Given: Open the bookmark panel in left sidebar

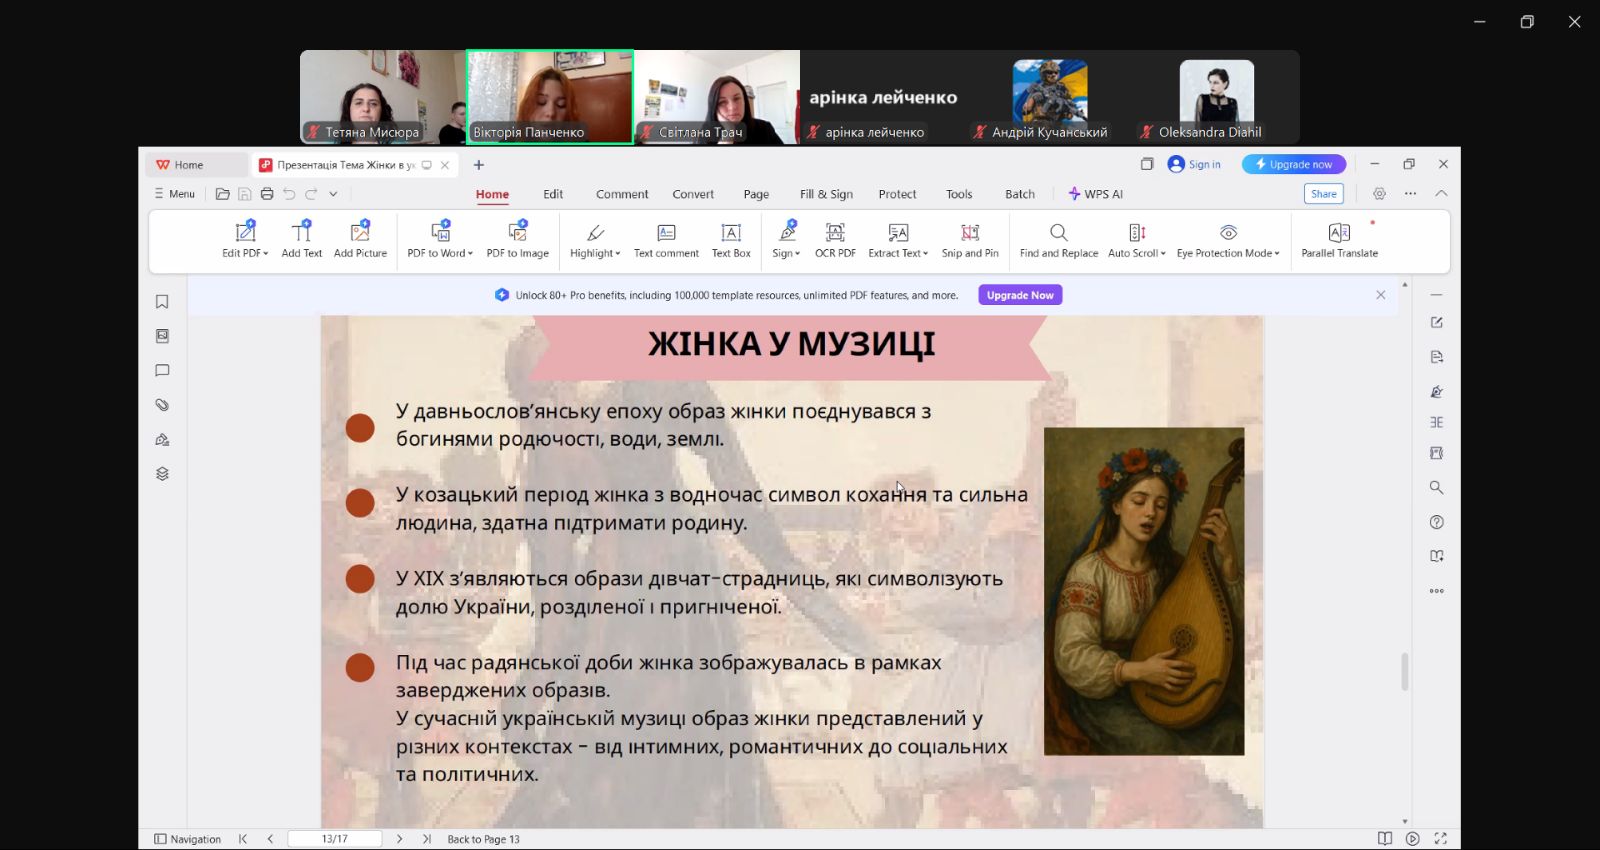Looking at the screenshot, I should 162,302.
